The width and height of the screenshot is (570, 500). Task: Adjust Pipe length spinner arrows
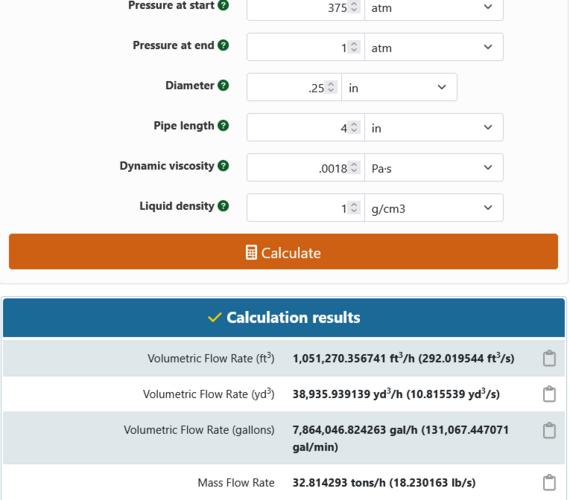(354, 127)
